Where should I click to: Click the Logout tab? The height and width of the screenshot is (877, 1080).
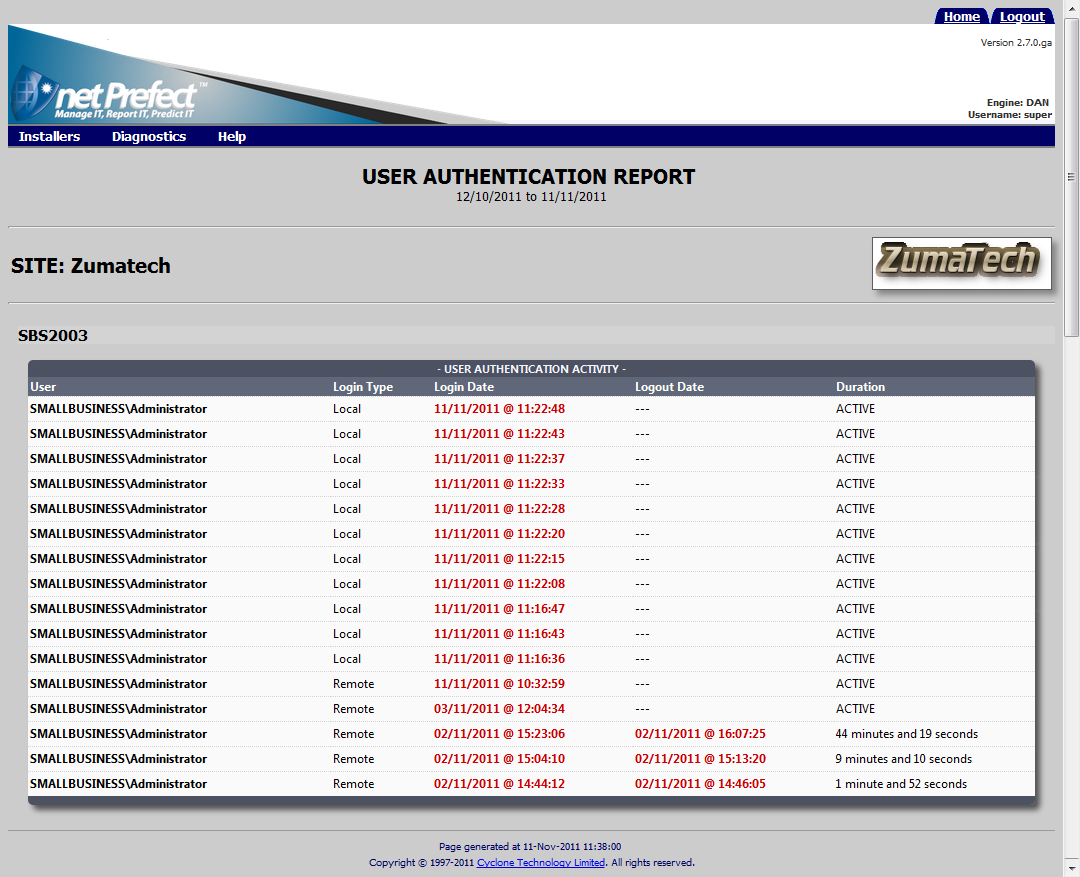coord(1021,16)
